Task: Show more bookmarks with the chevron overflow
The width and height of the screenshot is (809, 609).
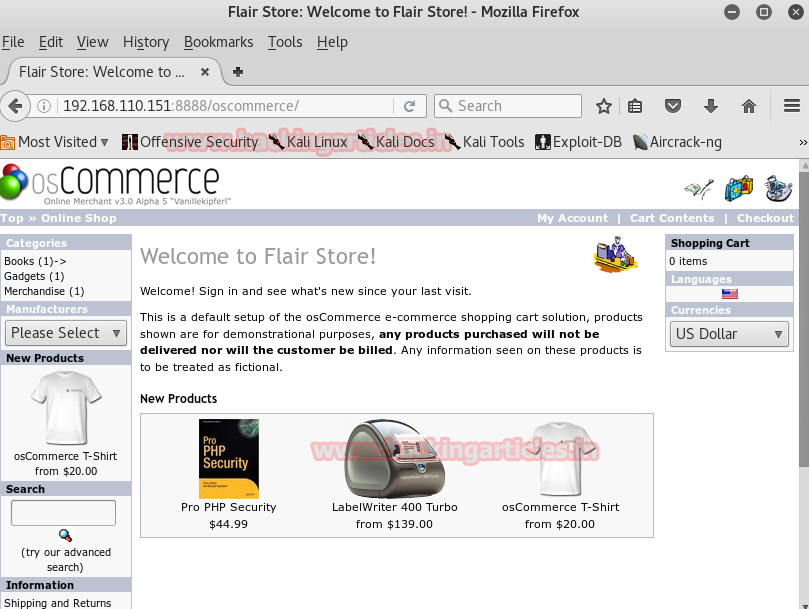Action: point(802,142)
